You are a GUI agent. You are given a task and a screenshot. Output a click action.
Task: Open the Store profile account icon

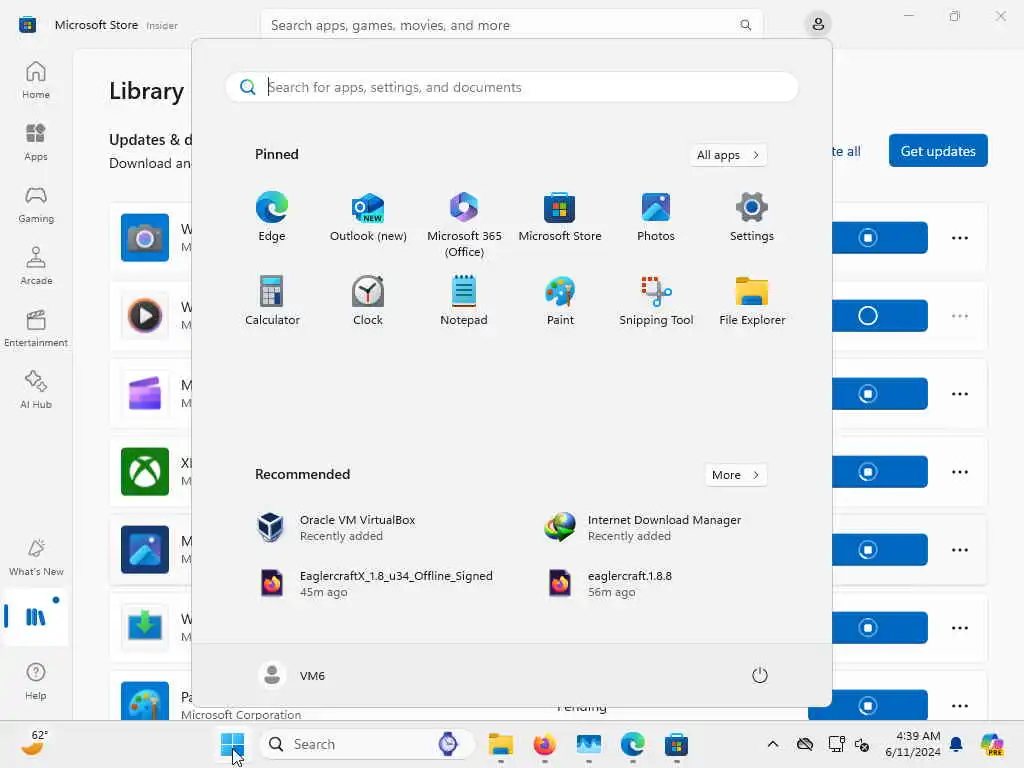pyautogui.click(x=818, y=25)
